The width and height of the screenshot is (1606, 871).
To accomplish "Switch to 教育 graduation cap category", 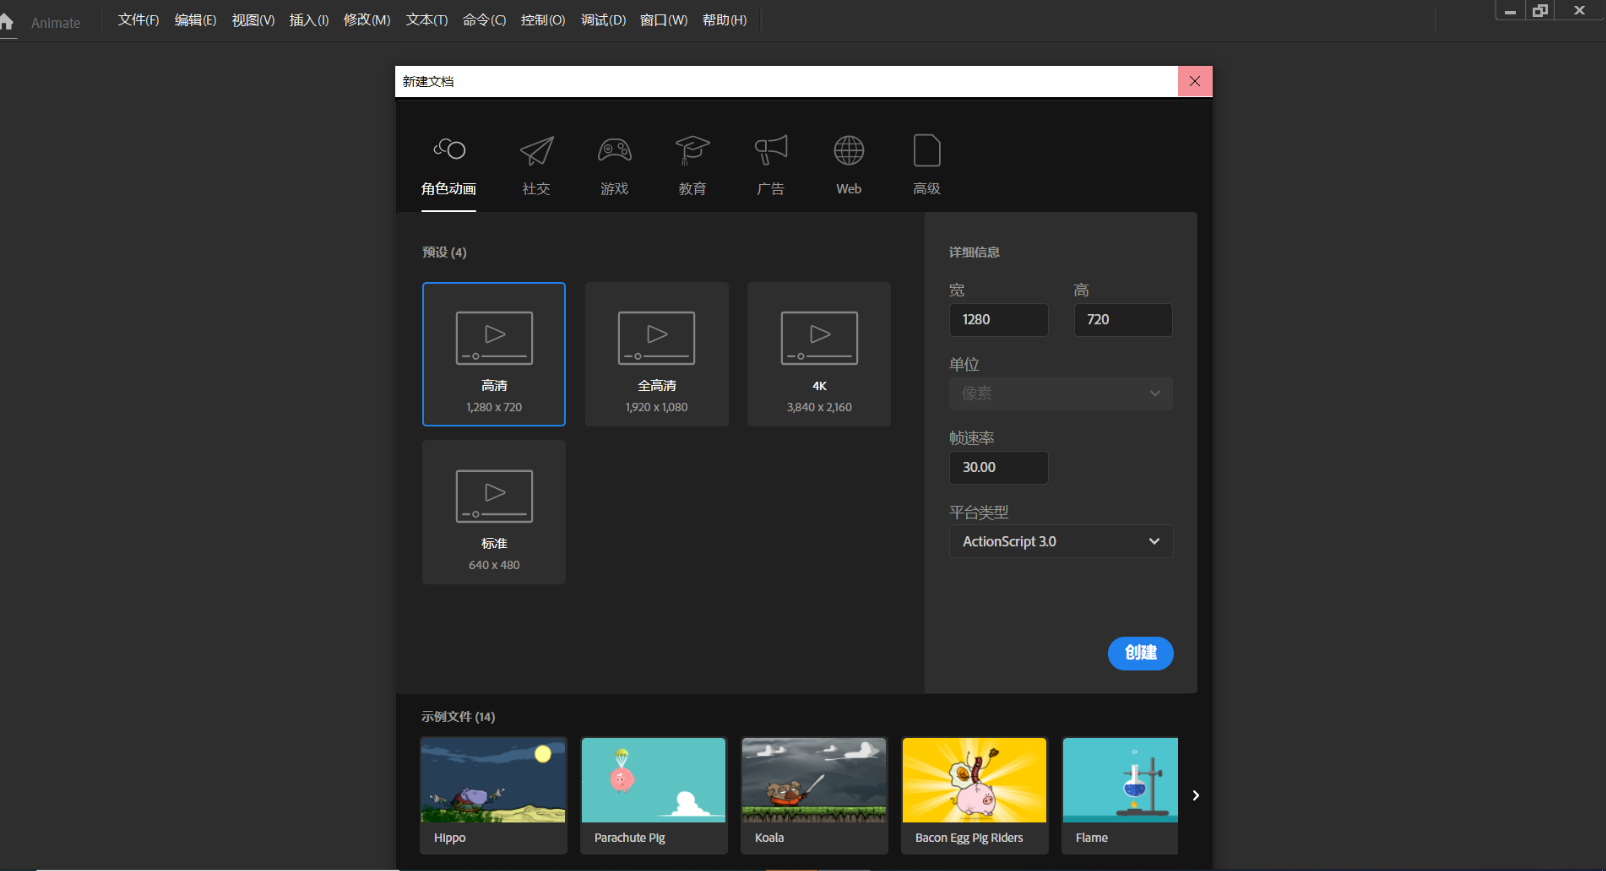I will click(692, 151).
